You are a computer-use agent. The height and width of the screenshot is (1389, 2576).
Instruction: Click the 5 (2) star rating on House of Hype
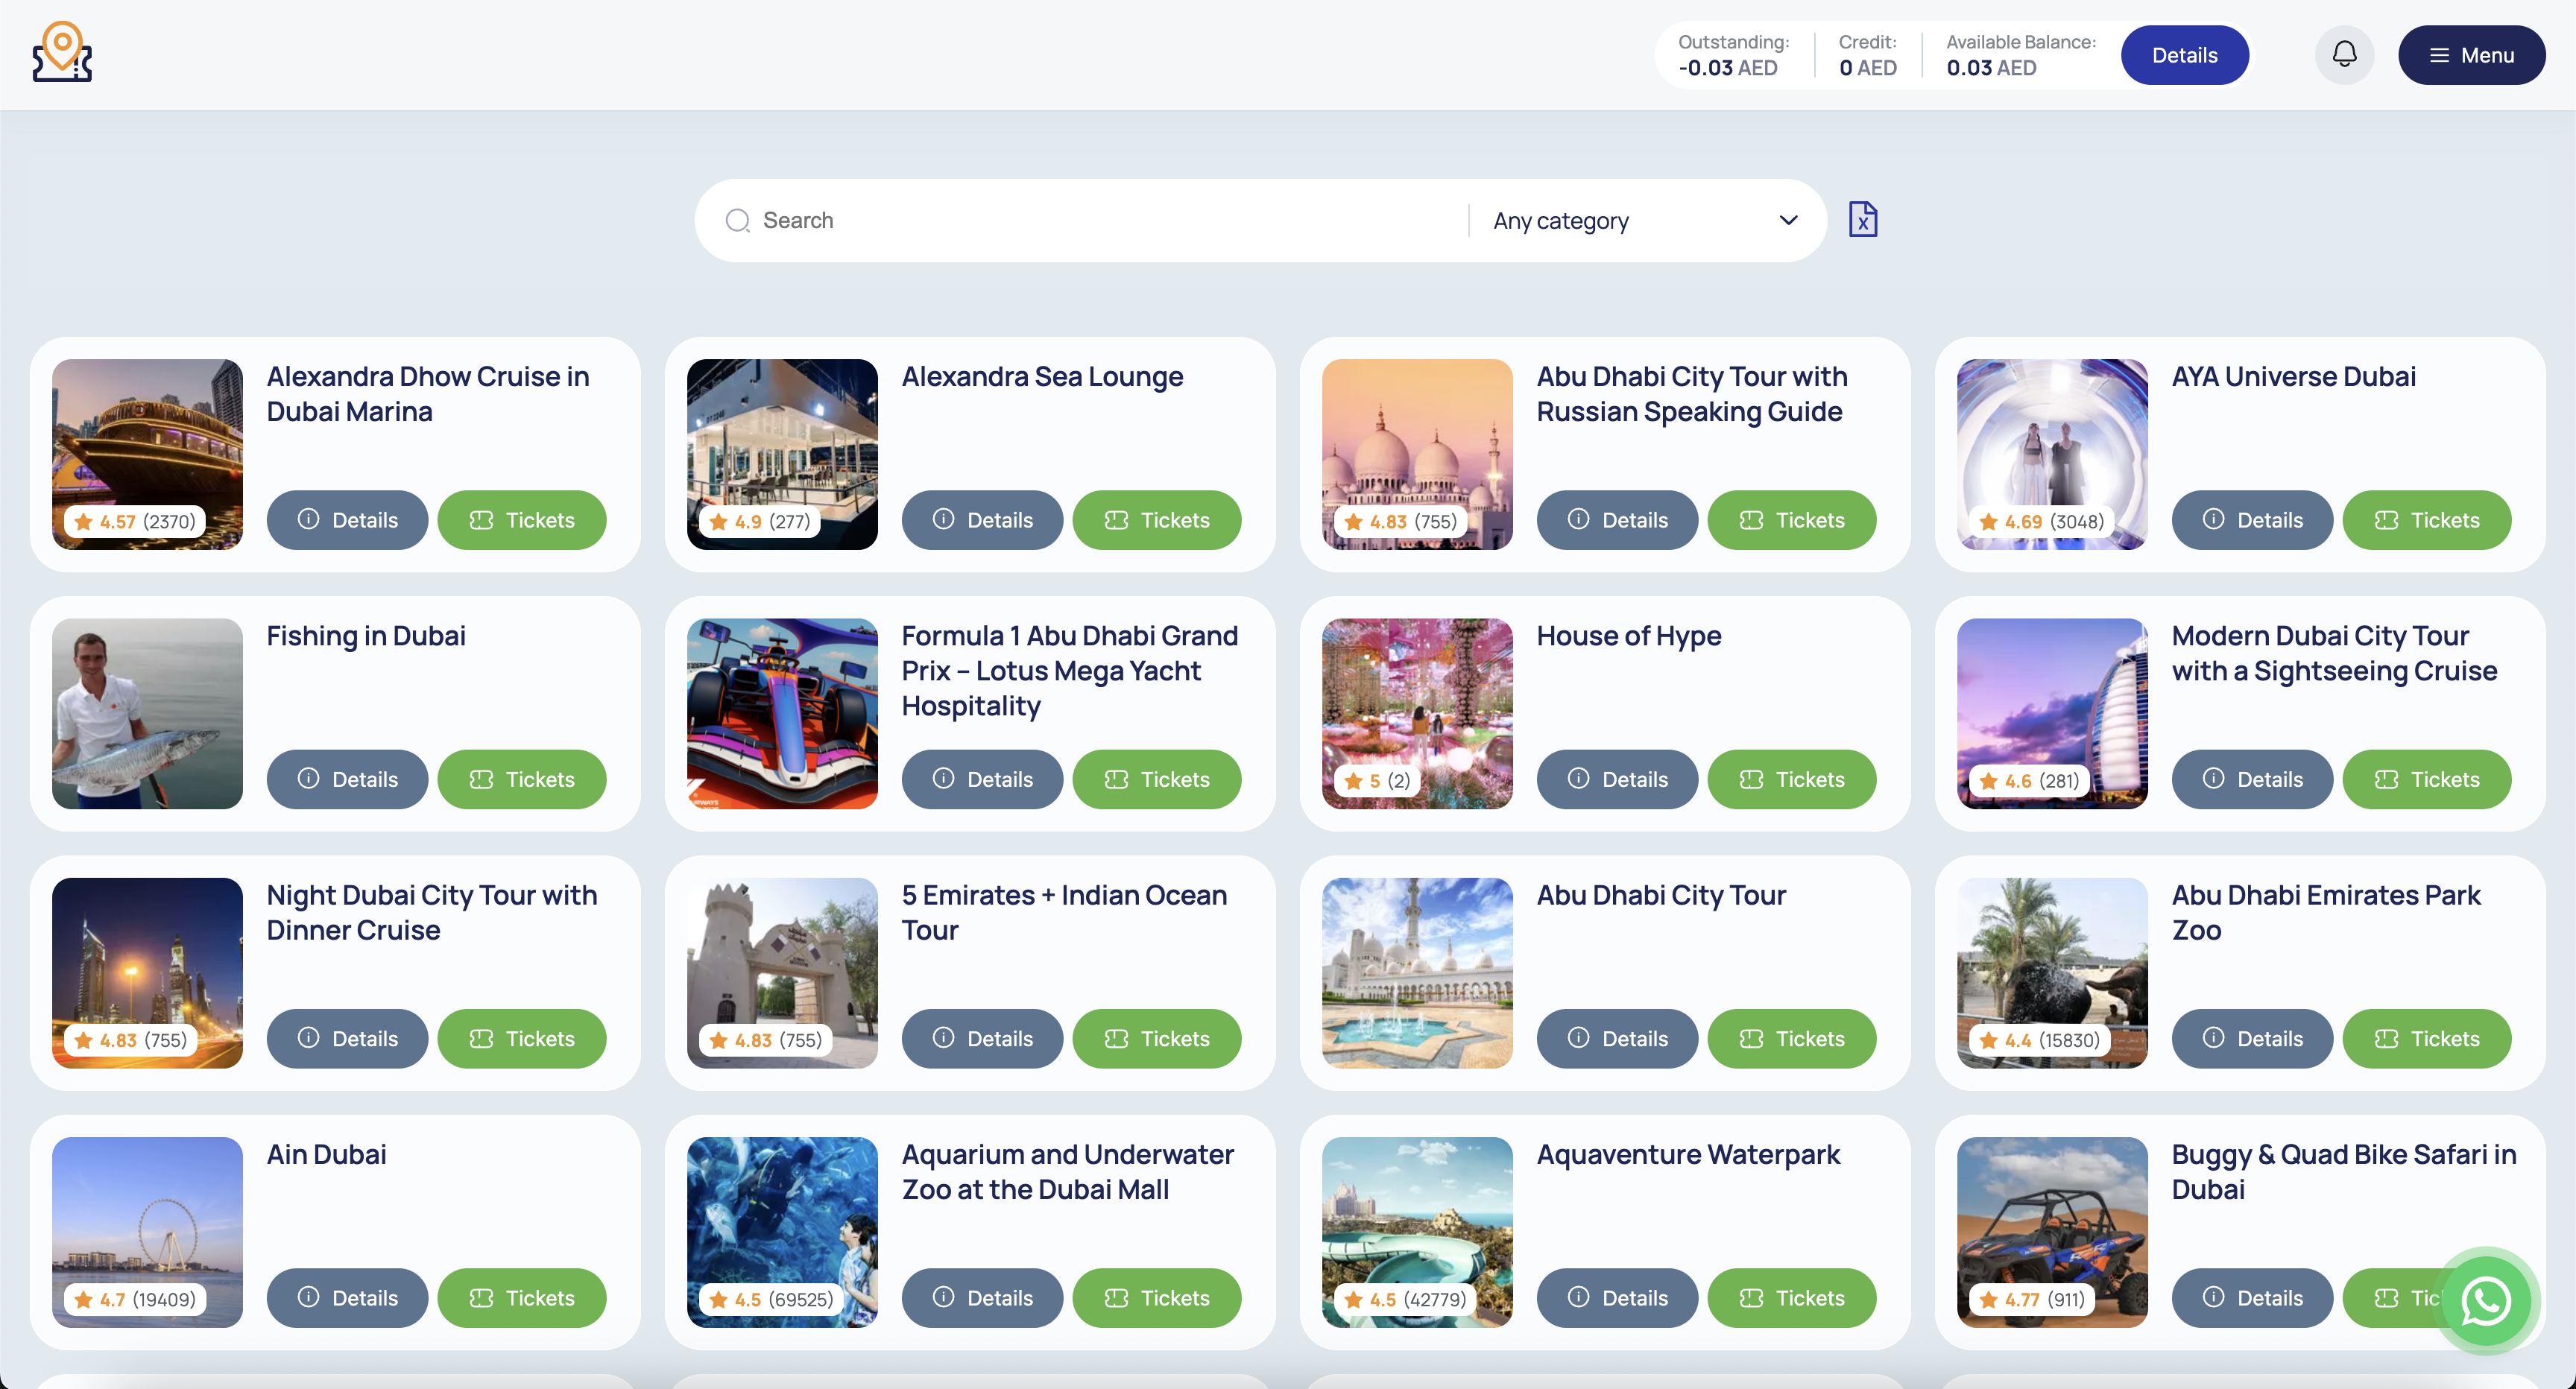1376,780
